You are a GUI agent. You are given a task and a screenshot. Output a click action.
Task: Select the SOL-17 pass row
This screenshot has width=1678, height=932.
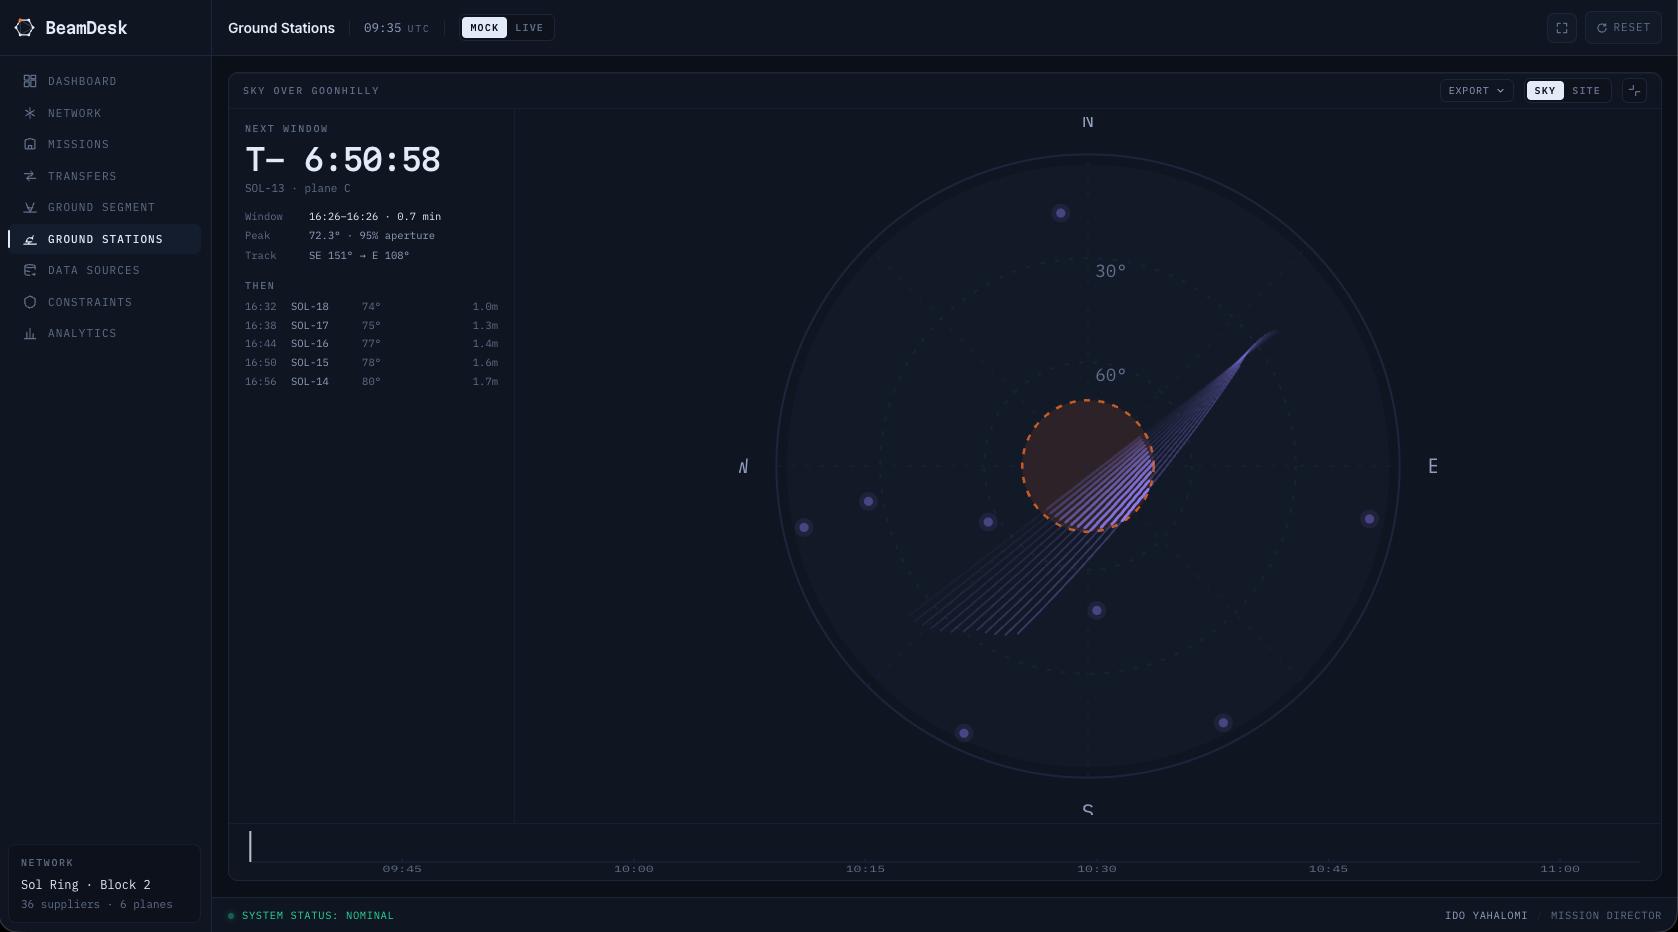click(371, 326)
